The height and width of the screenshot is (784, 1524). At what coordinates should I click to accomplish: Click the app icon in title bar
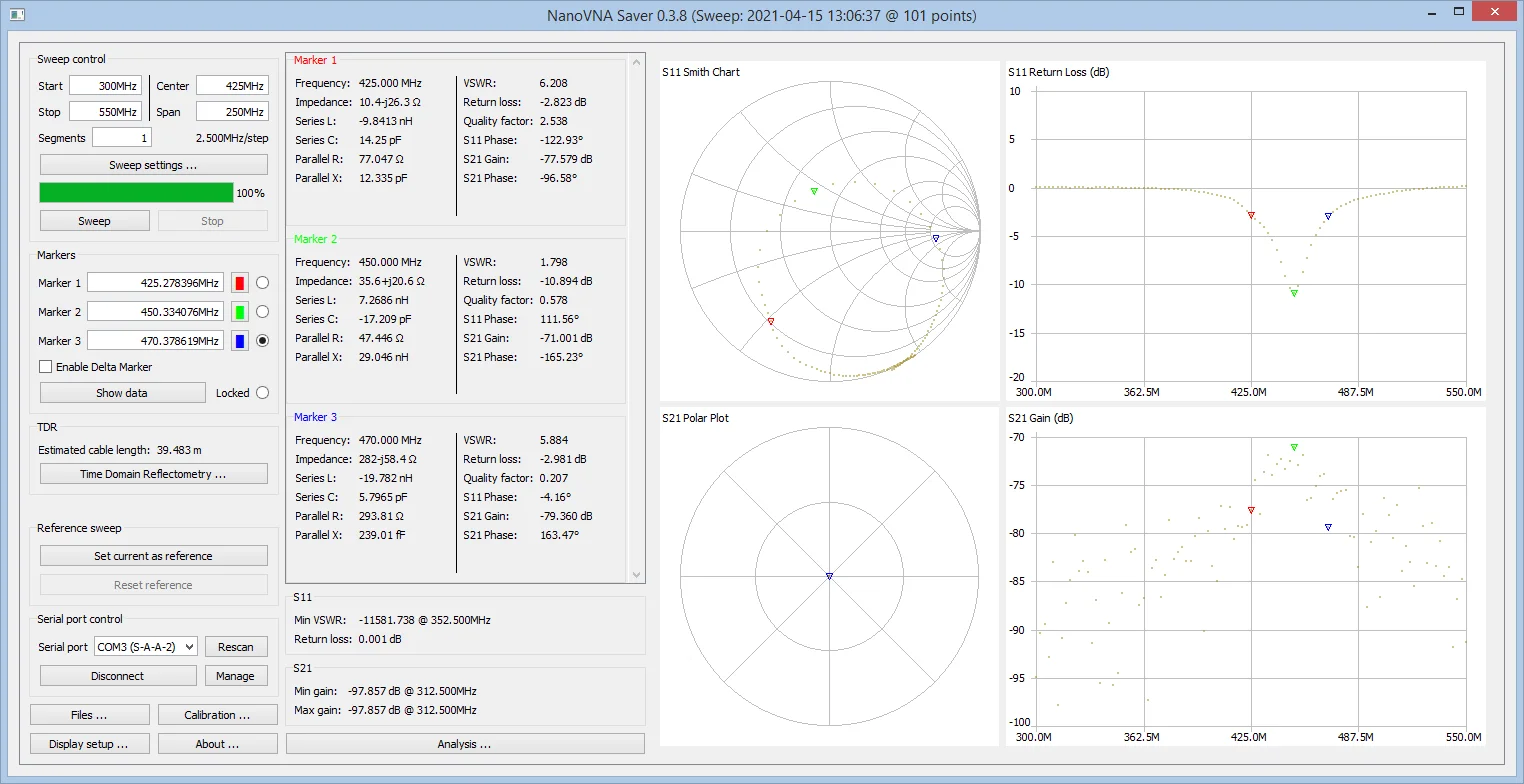pos(15,15)
